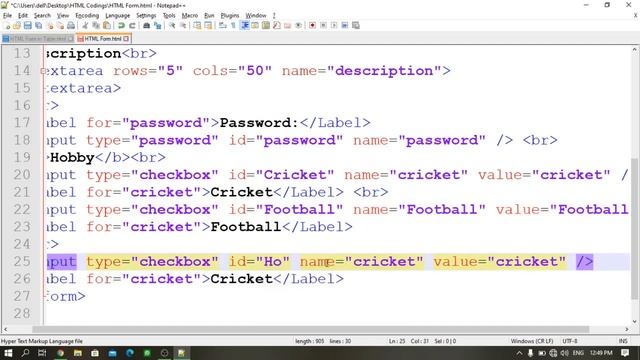The height and width of the screenshot is (360, 640).
Task: Click line number 20 in margin
Action: point(22,175)
